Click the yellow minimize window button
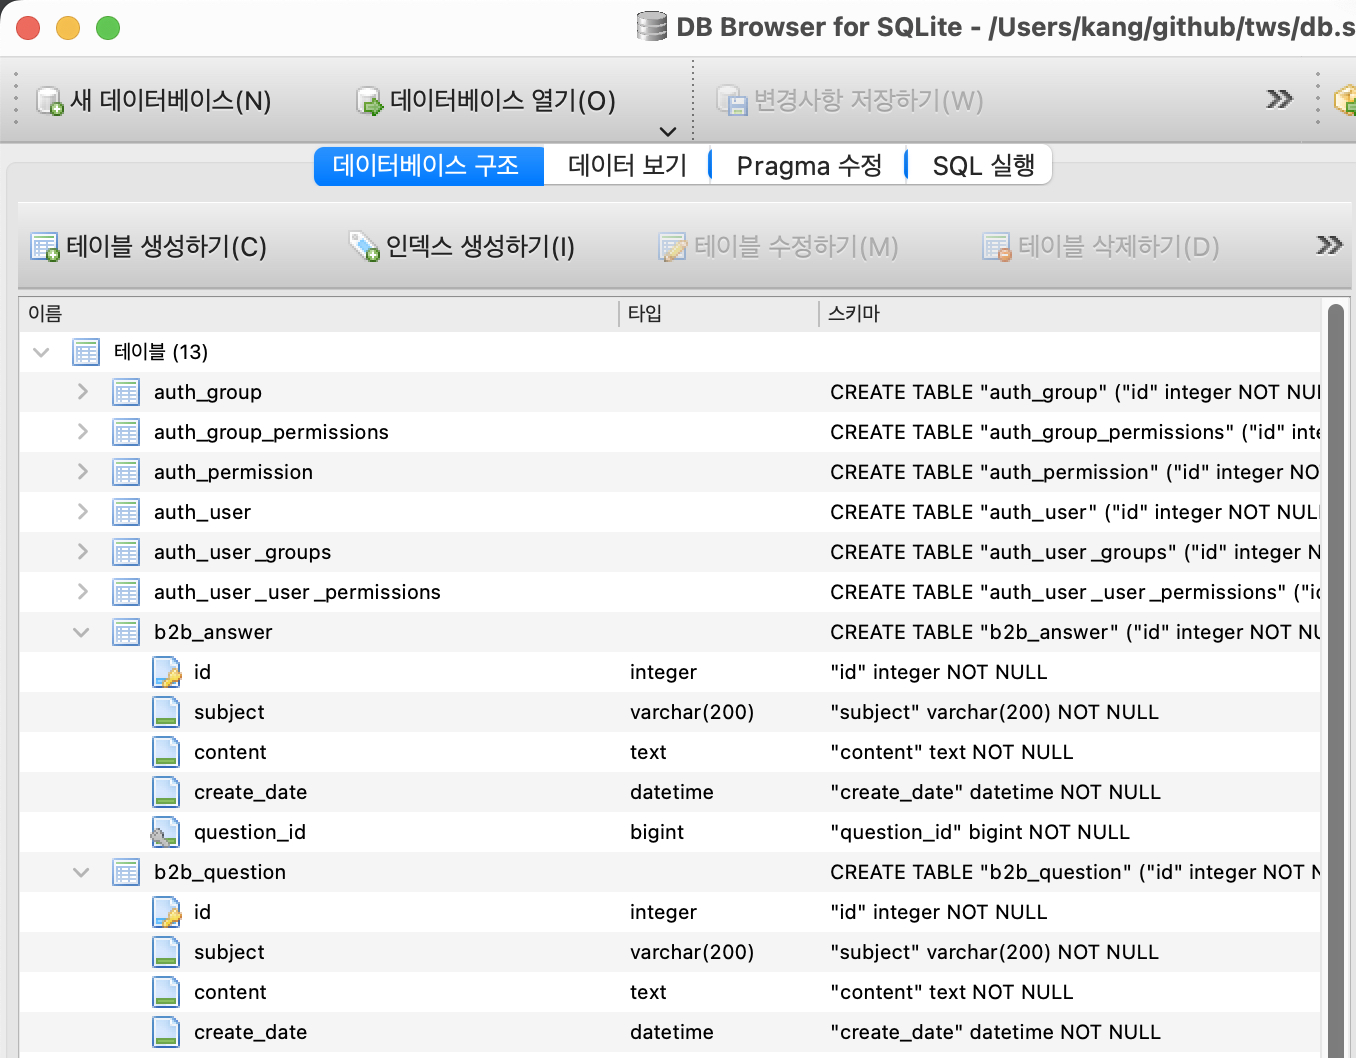 [x=68, y=28]
